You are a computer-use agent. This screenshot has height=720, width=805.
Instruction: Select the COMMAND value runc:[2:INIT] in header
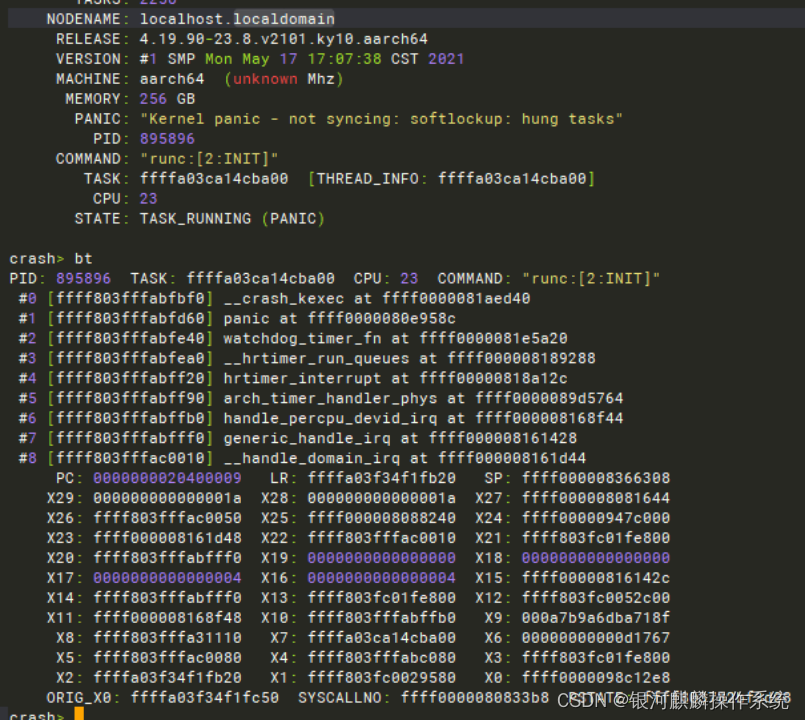point(209,159)
